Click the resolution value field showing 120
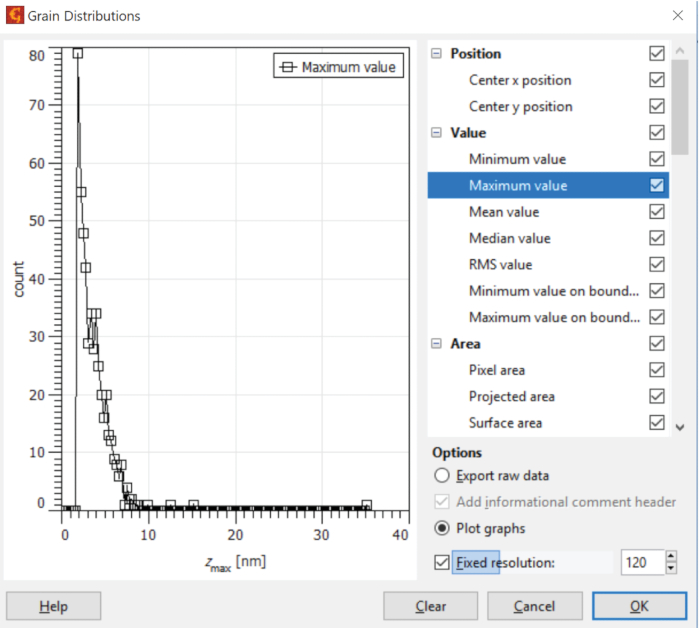Image resolution: width=700 pixels, height=628 pixels. (642, 562)
